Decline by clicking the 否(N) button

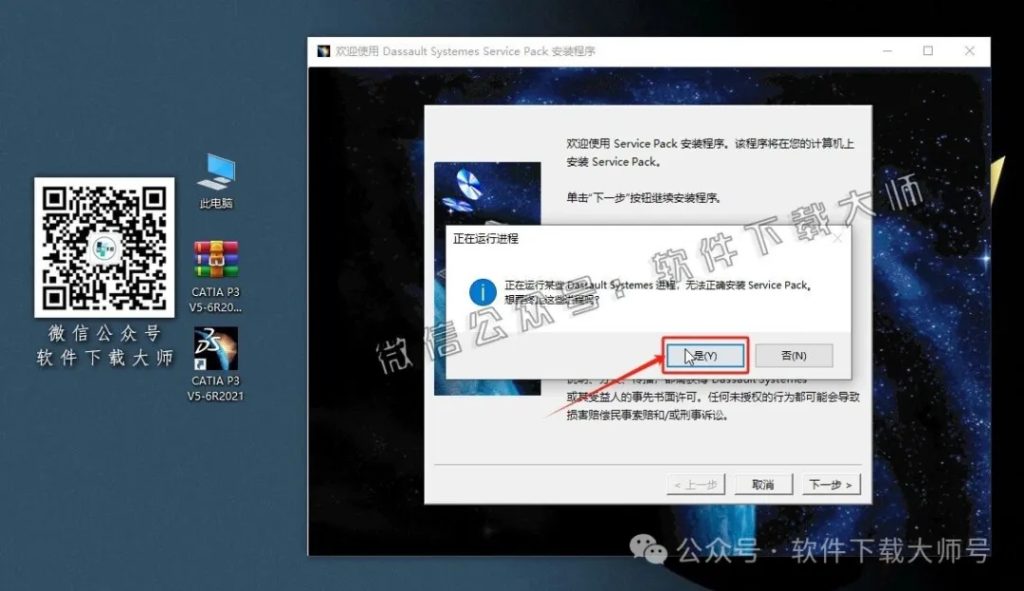click(793, 355)
